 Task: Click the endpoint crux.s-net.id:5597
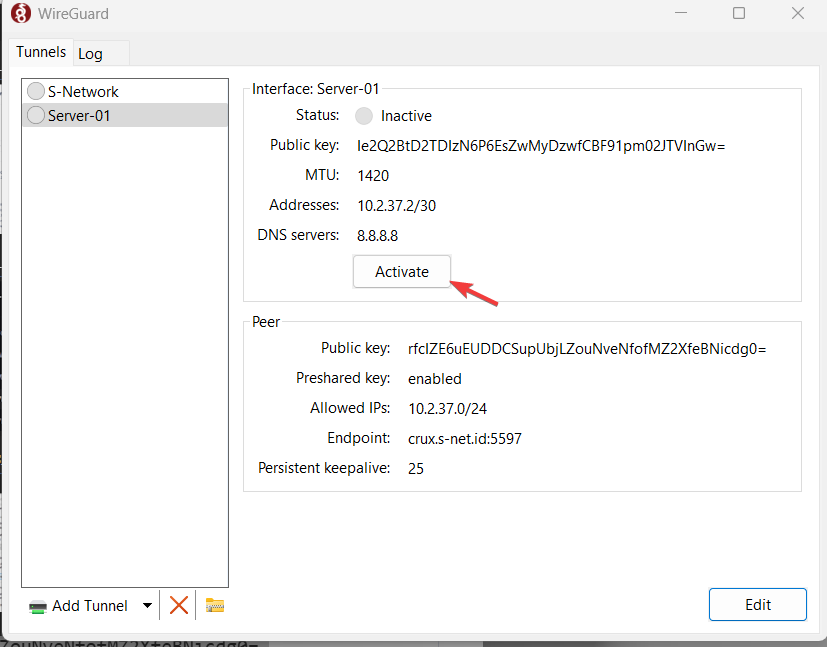465,439
